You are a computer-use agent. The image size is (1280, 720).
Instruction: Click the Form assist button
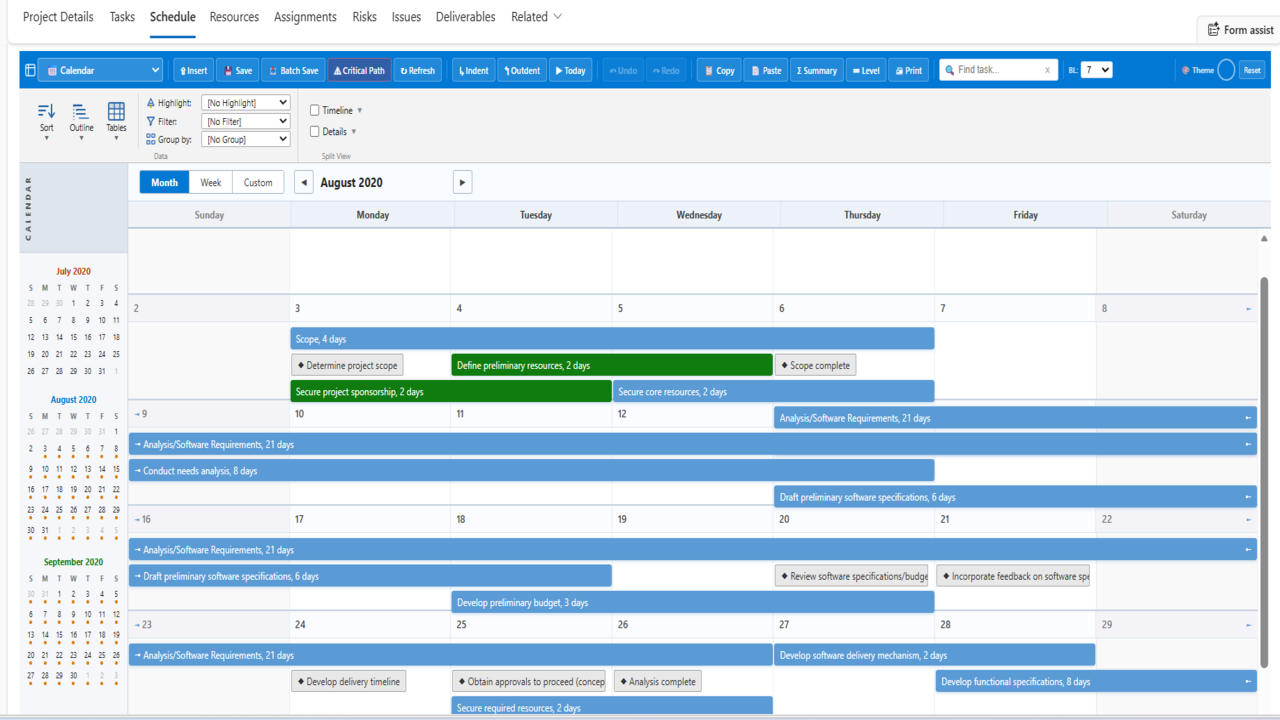[1240, 30]
